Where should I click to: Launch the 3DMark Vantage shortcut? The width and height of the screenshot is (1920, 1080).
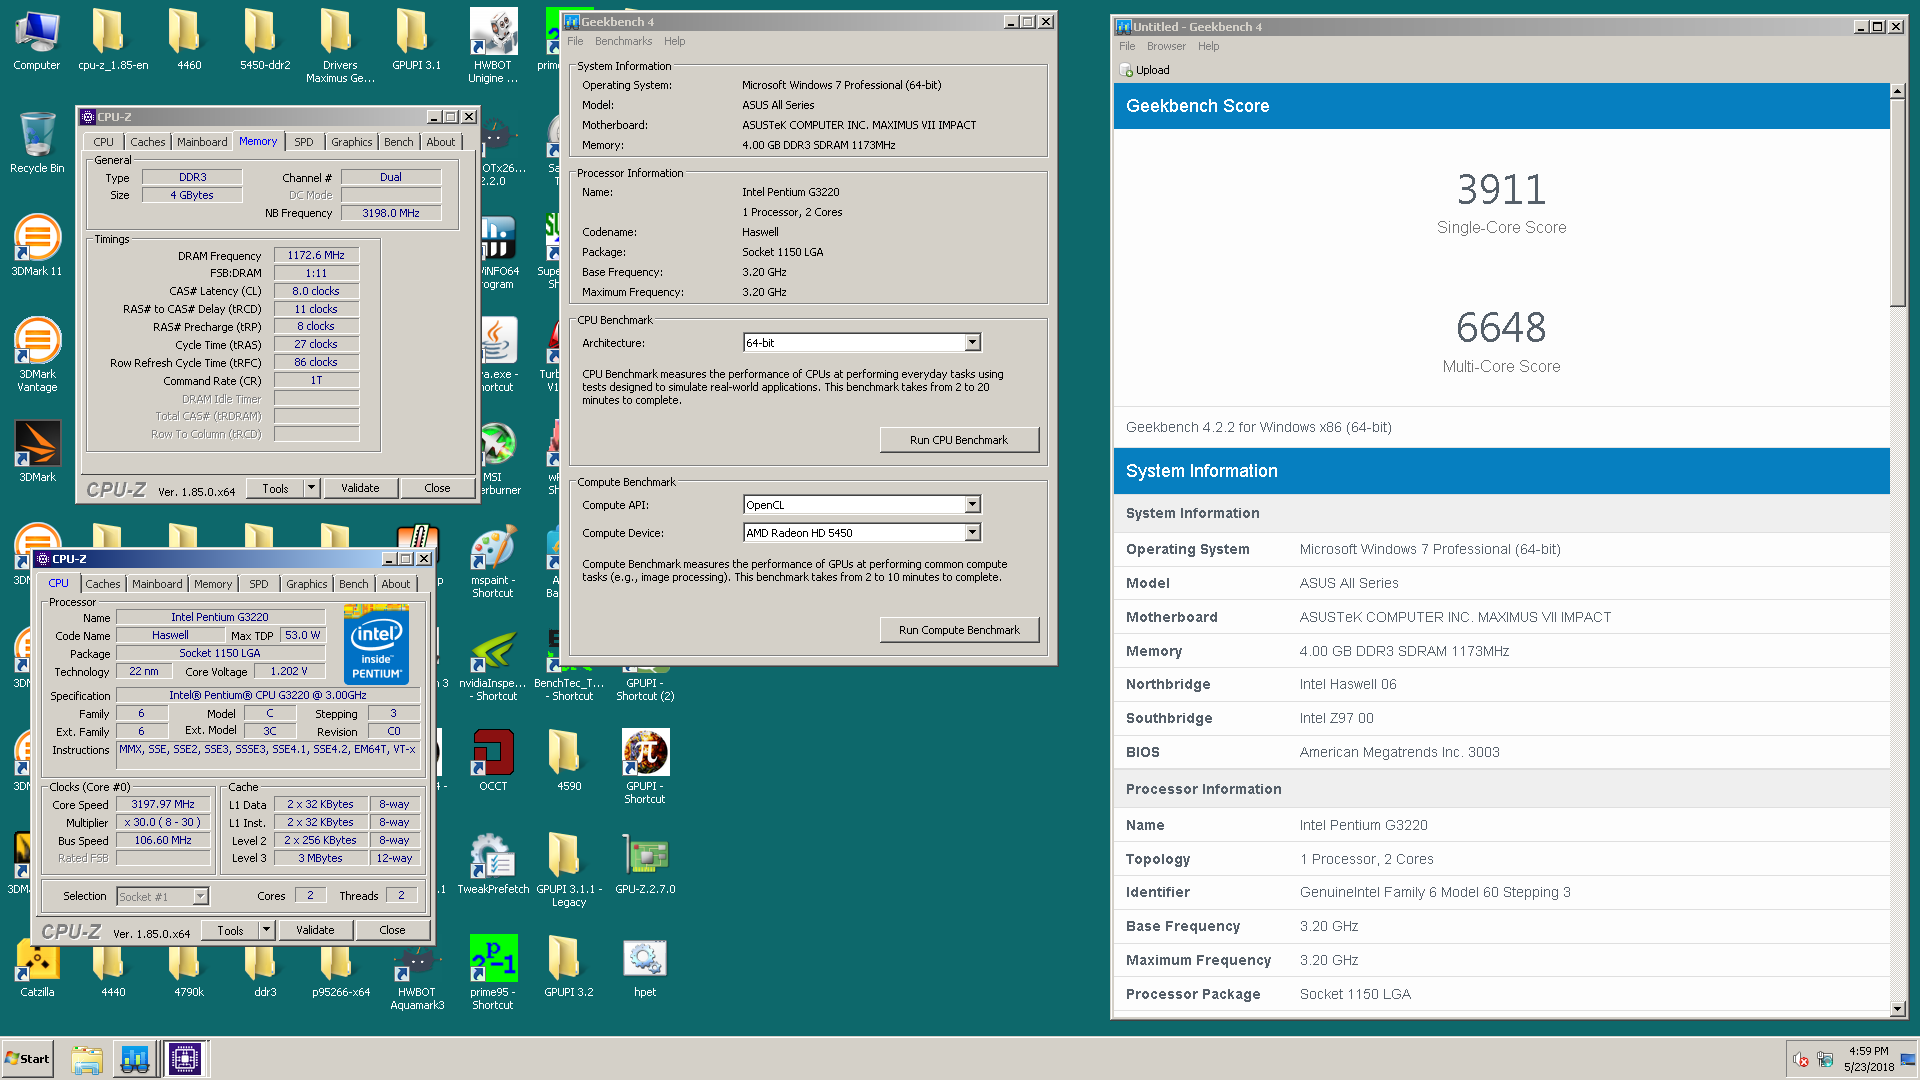[37, 355]
